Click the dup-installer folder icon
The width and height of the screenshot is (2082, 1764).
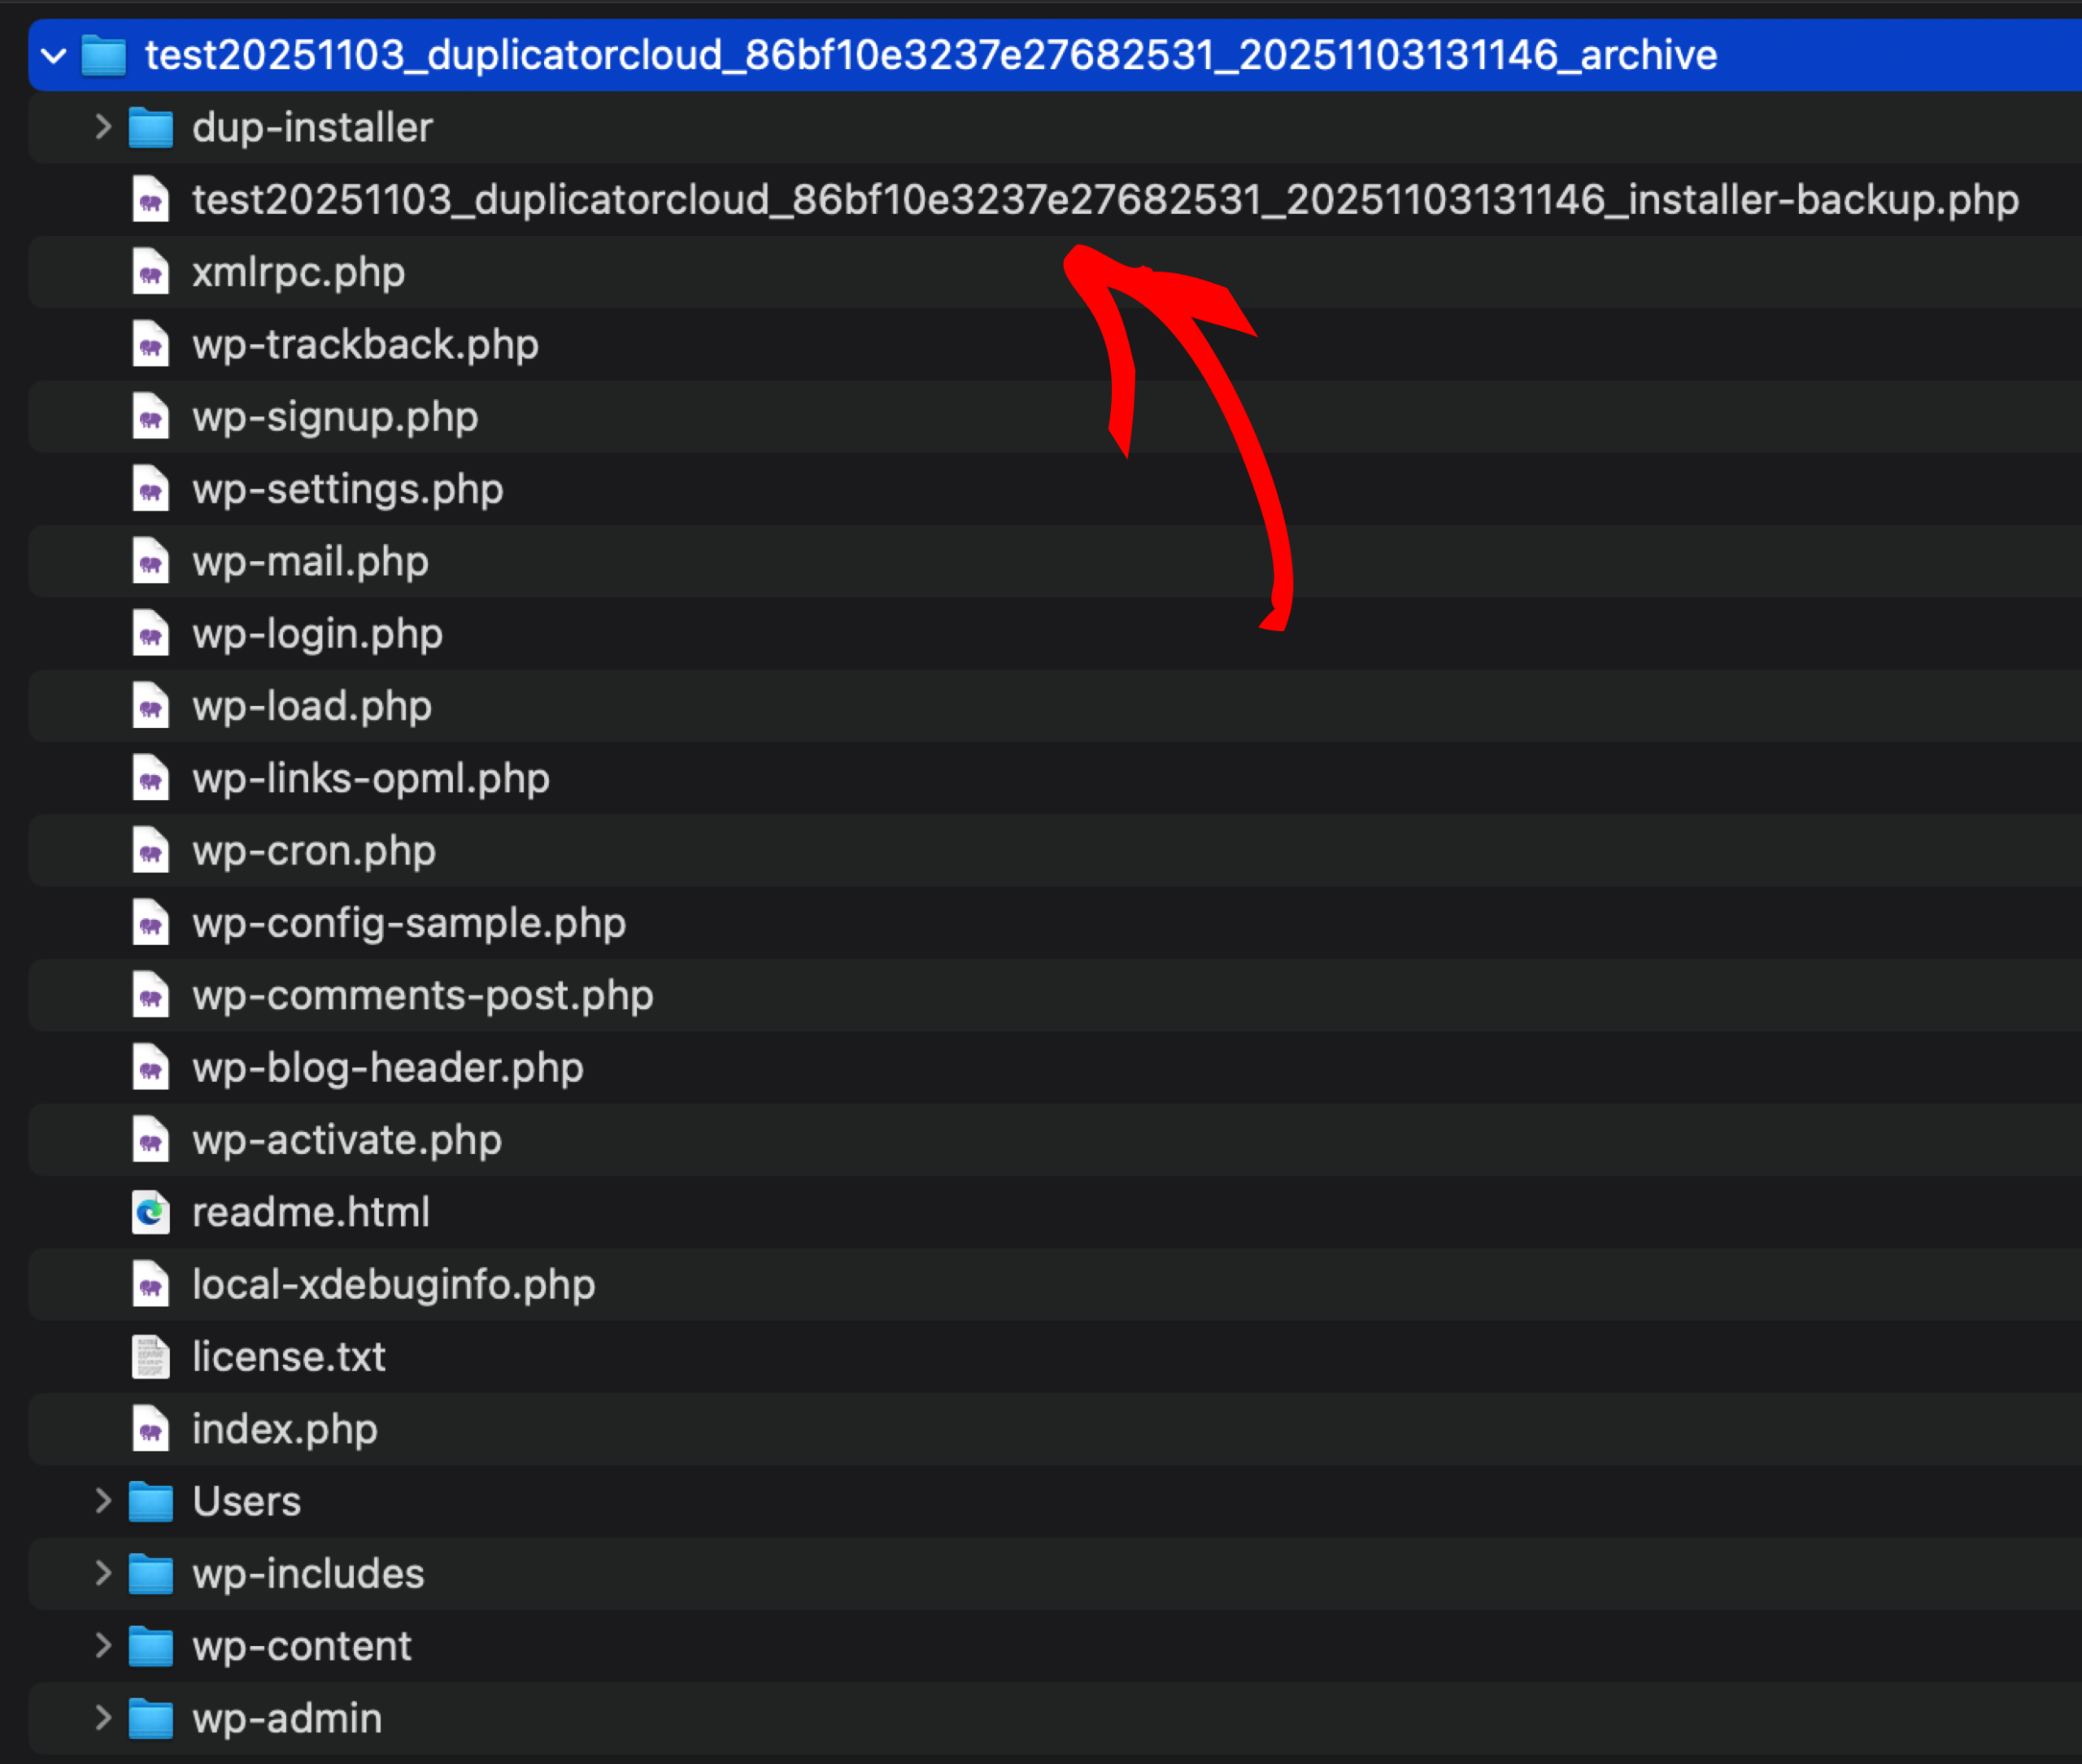[151, 128]
